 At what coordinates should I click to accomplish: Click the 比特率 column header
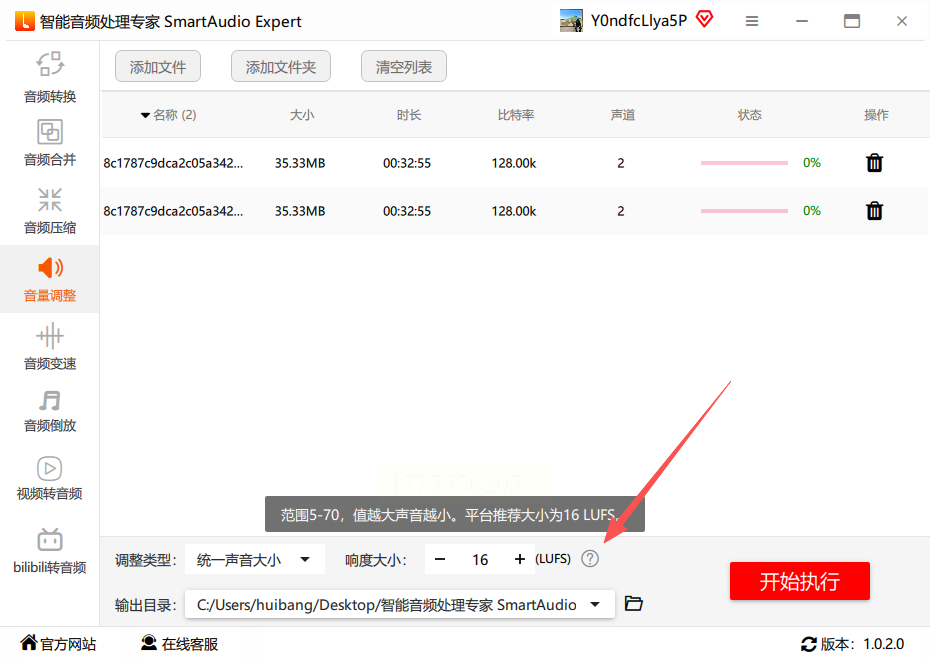click(515, 115)
